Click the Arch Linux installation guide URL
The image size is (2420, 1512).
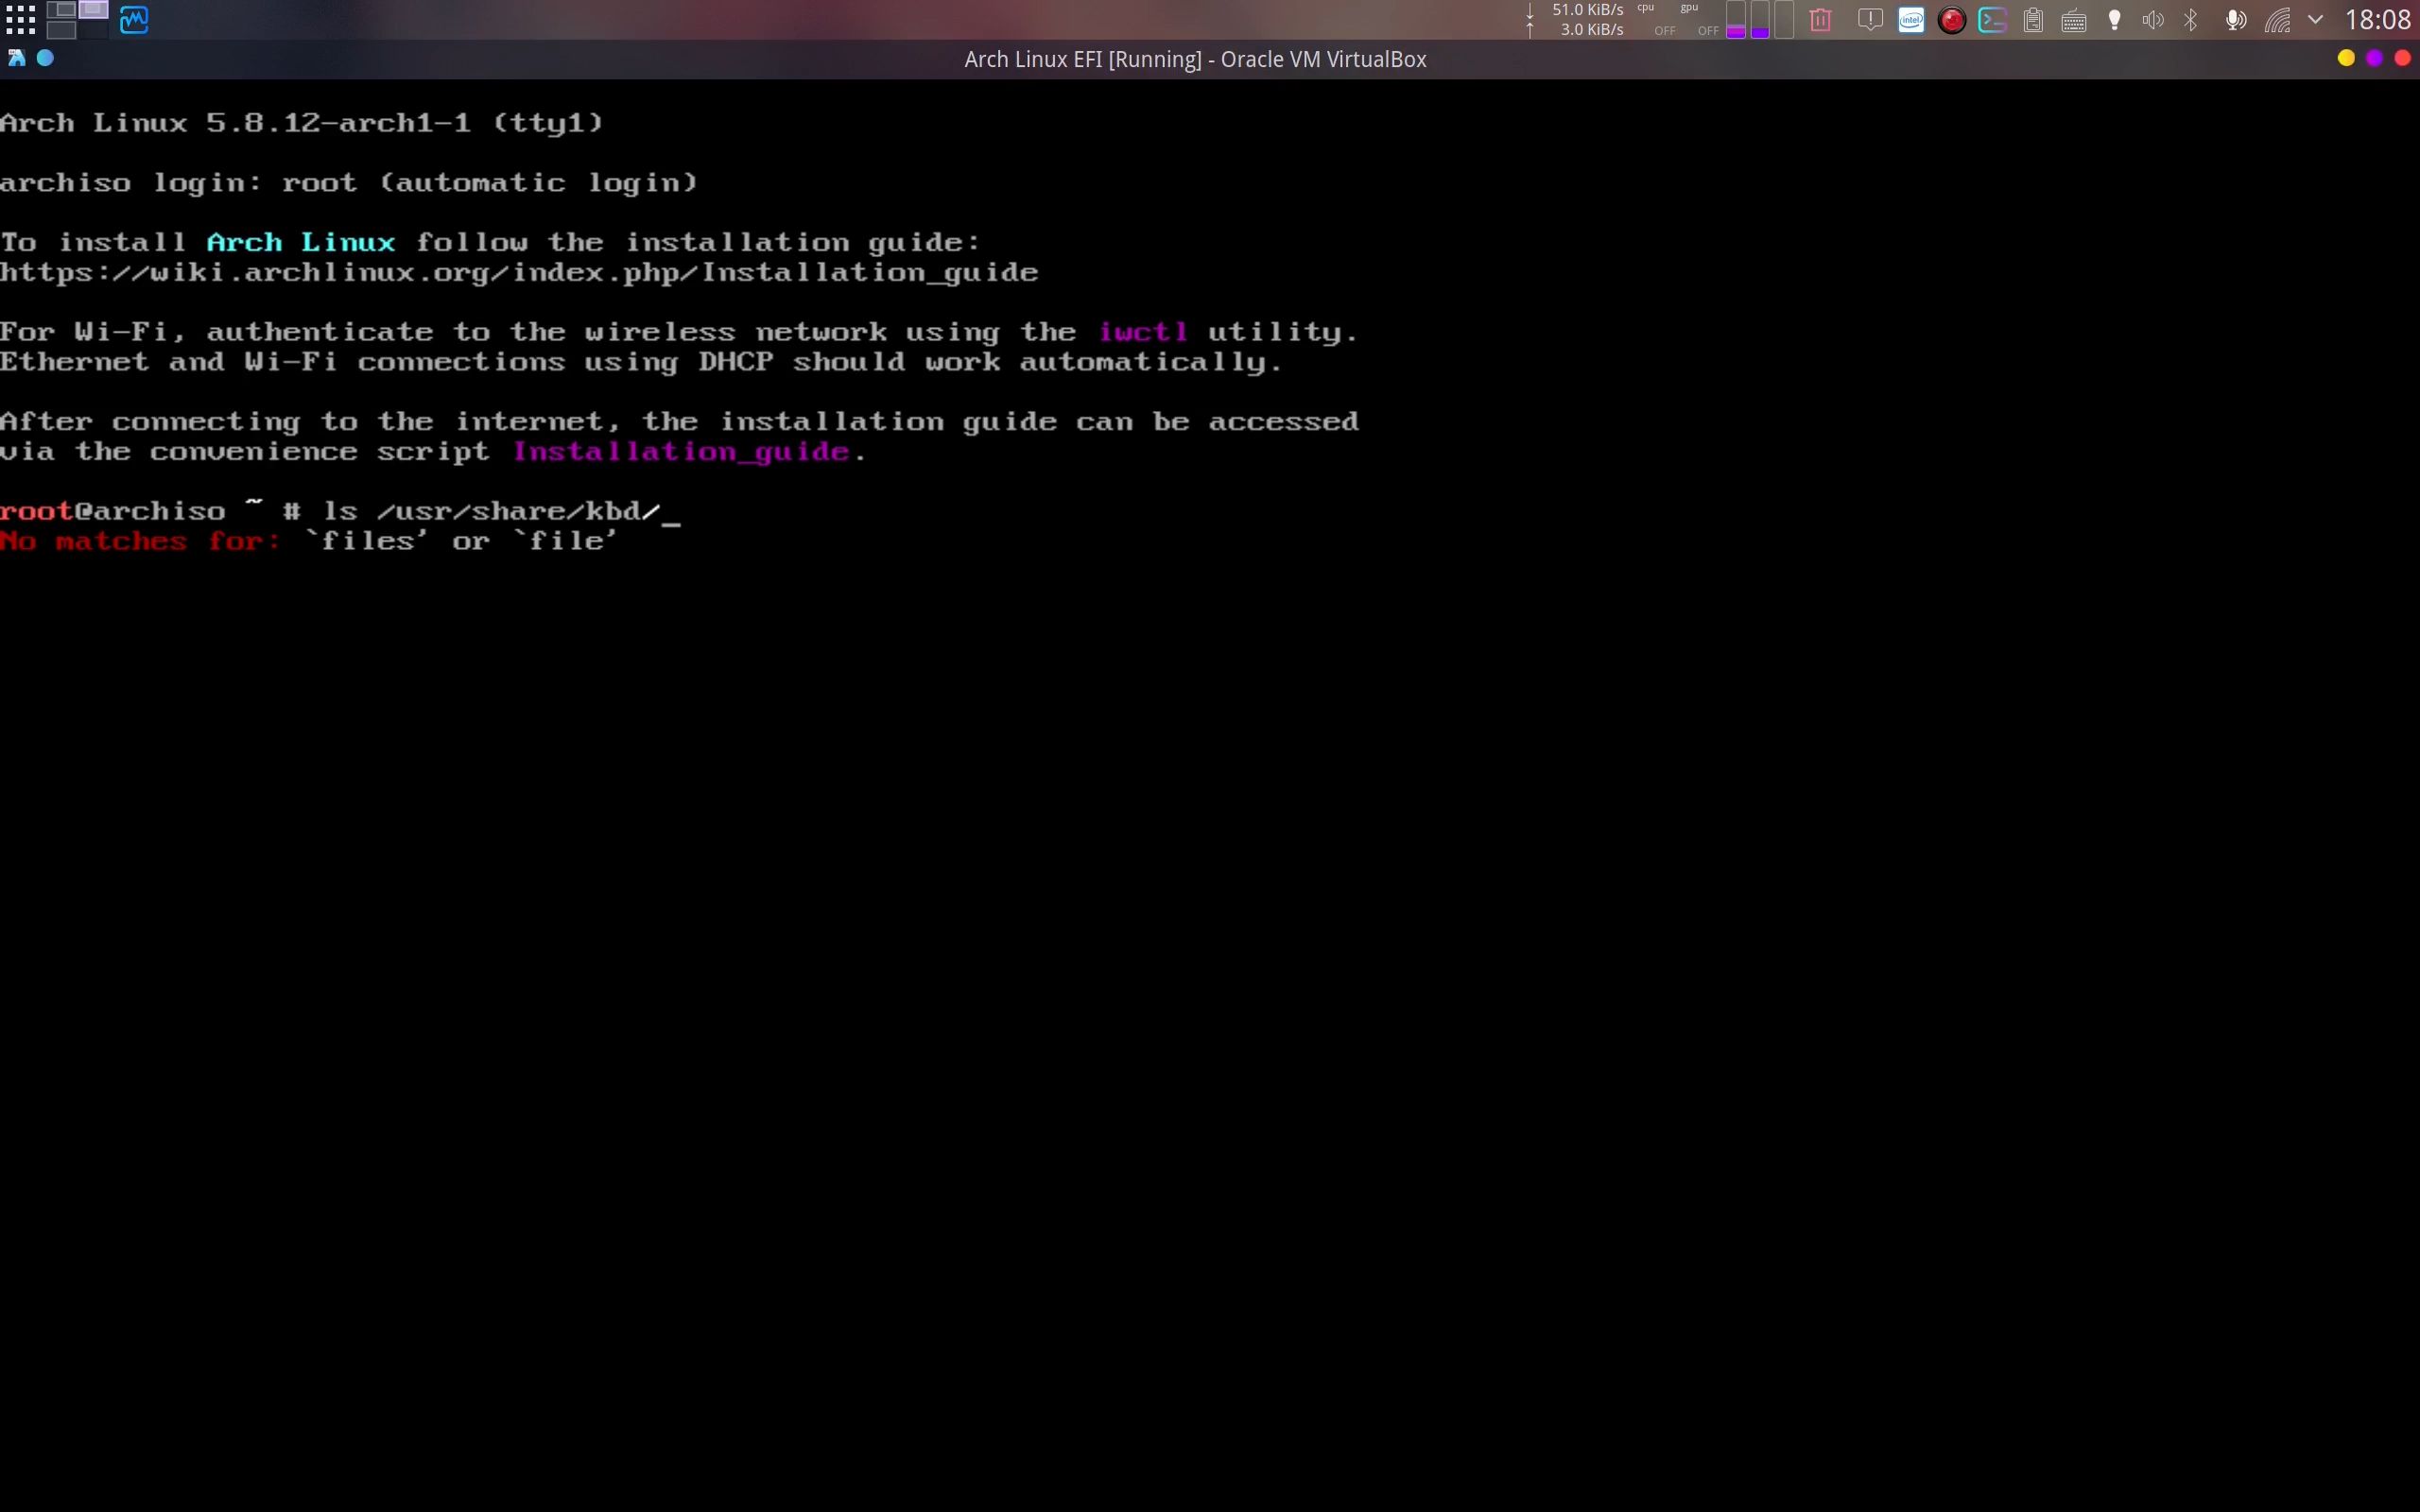click(519, 271)
